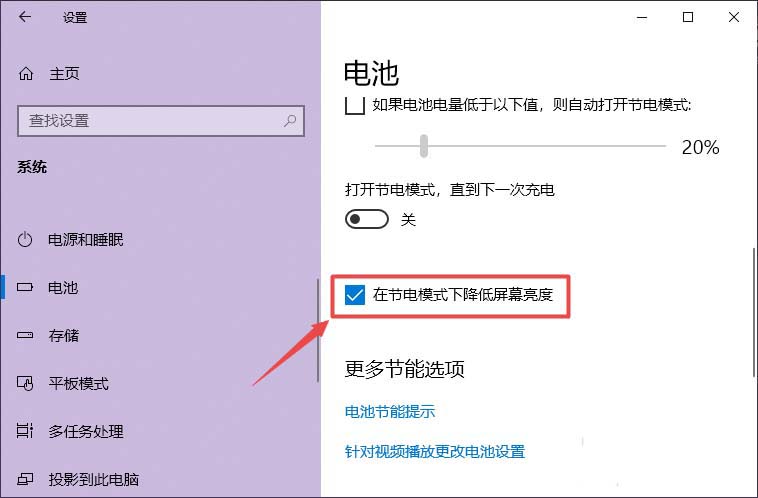Click the multitasking icon
The width and height of the screenshot is (758, 498).
(x=25, y=430)
